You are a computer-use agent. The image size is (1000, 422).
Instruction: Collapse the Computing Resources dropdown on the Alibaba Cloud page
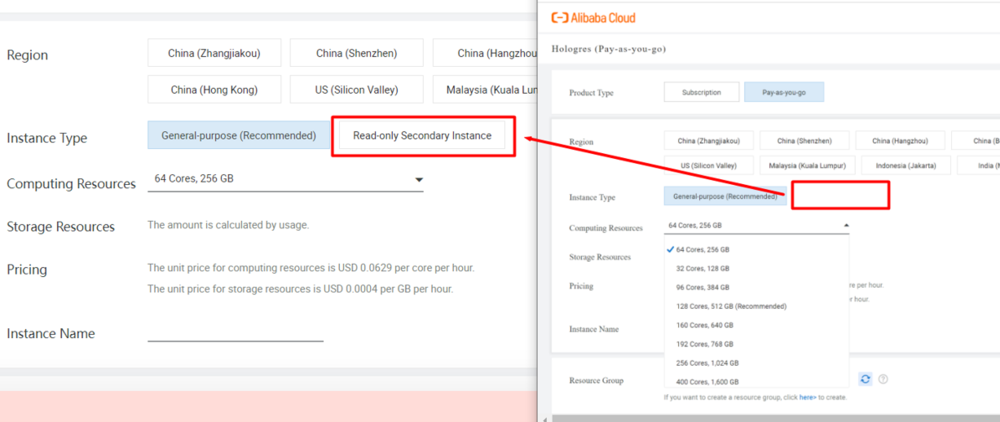756,226
